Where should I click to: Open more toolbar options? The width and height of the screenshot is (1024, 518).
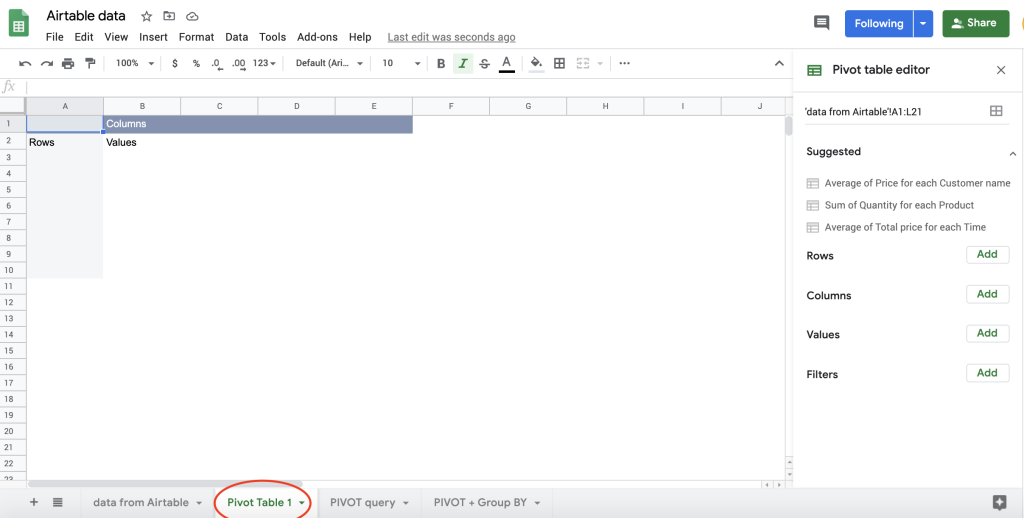pos(624,63)
